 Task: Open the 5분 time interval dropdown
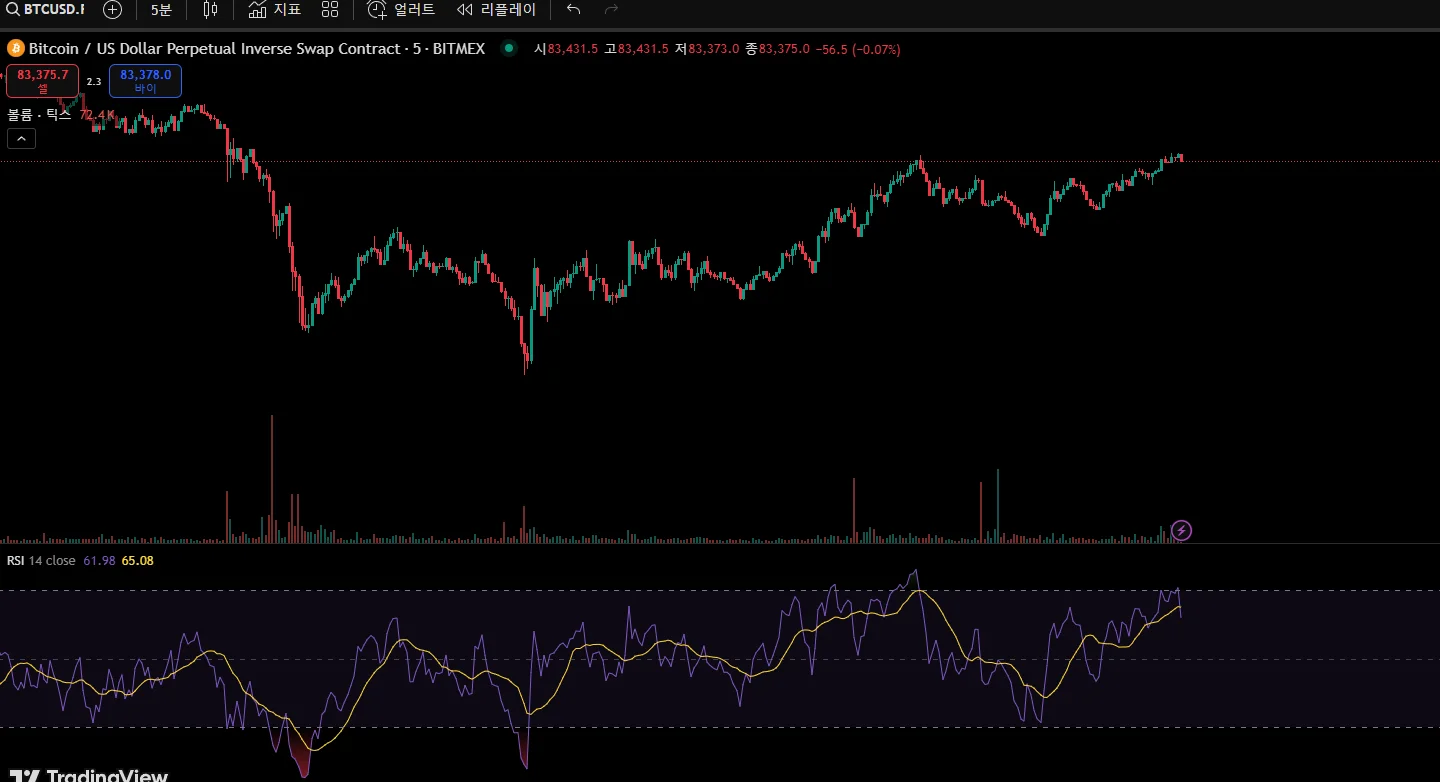point(161,10)
